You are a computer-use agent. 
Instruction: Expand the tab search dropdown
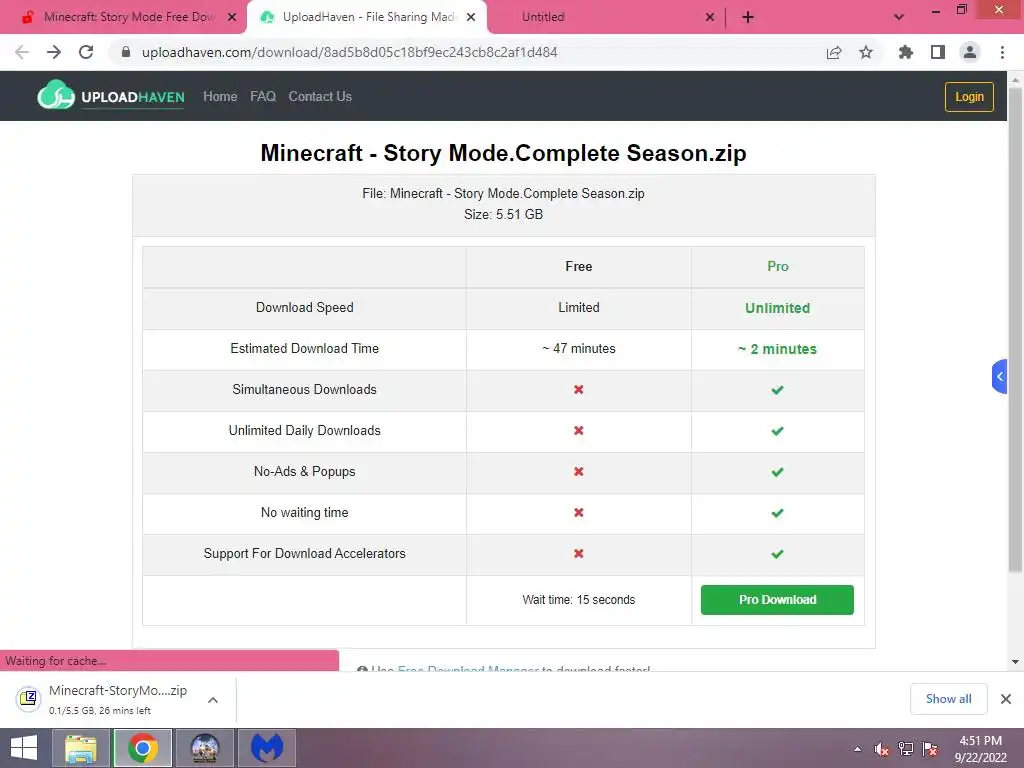pyautogui.click(x=899, y=17)
